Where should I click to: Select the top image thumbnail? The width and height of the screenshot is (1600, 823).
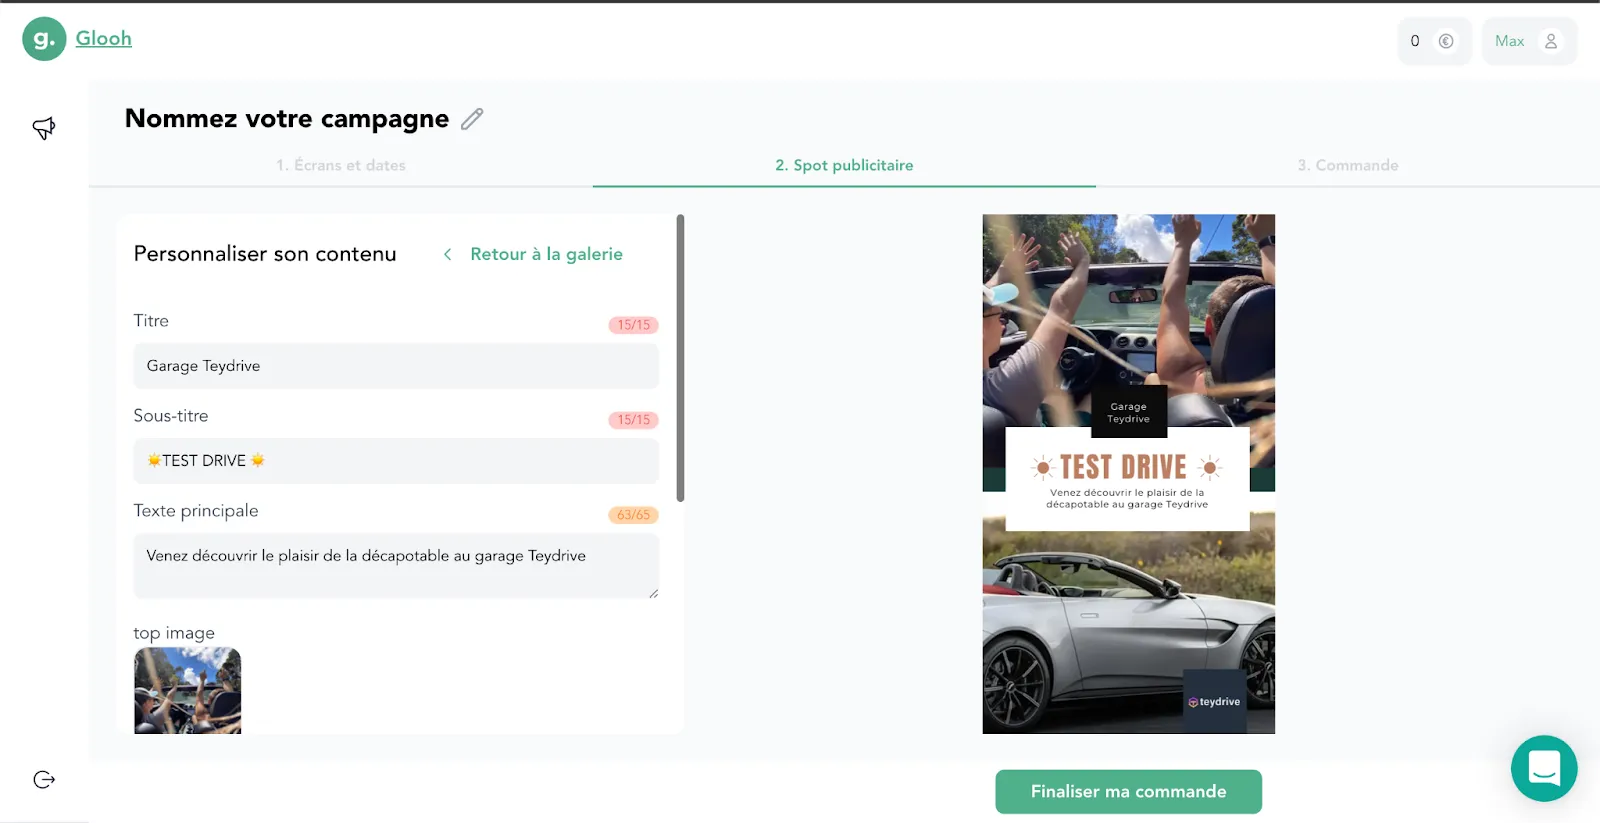pos(188,691)
